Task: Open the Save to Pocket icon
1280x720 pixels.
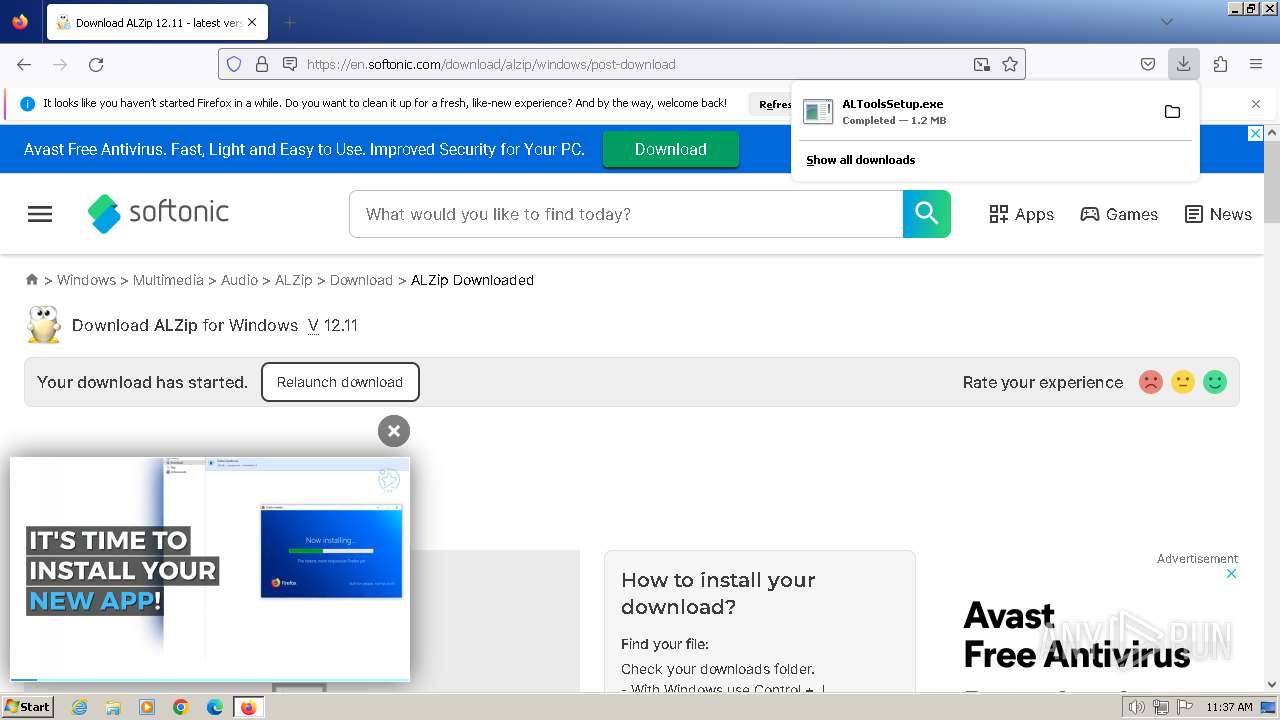Action: pyautogui.click(x=1148, y=64)
